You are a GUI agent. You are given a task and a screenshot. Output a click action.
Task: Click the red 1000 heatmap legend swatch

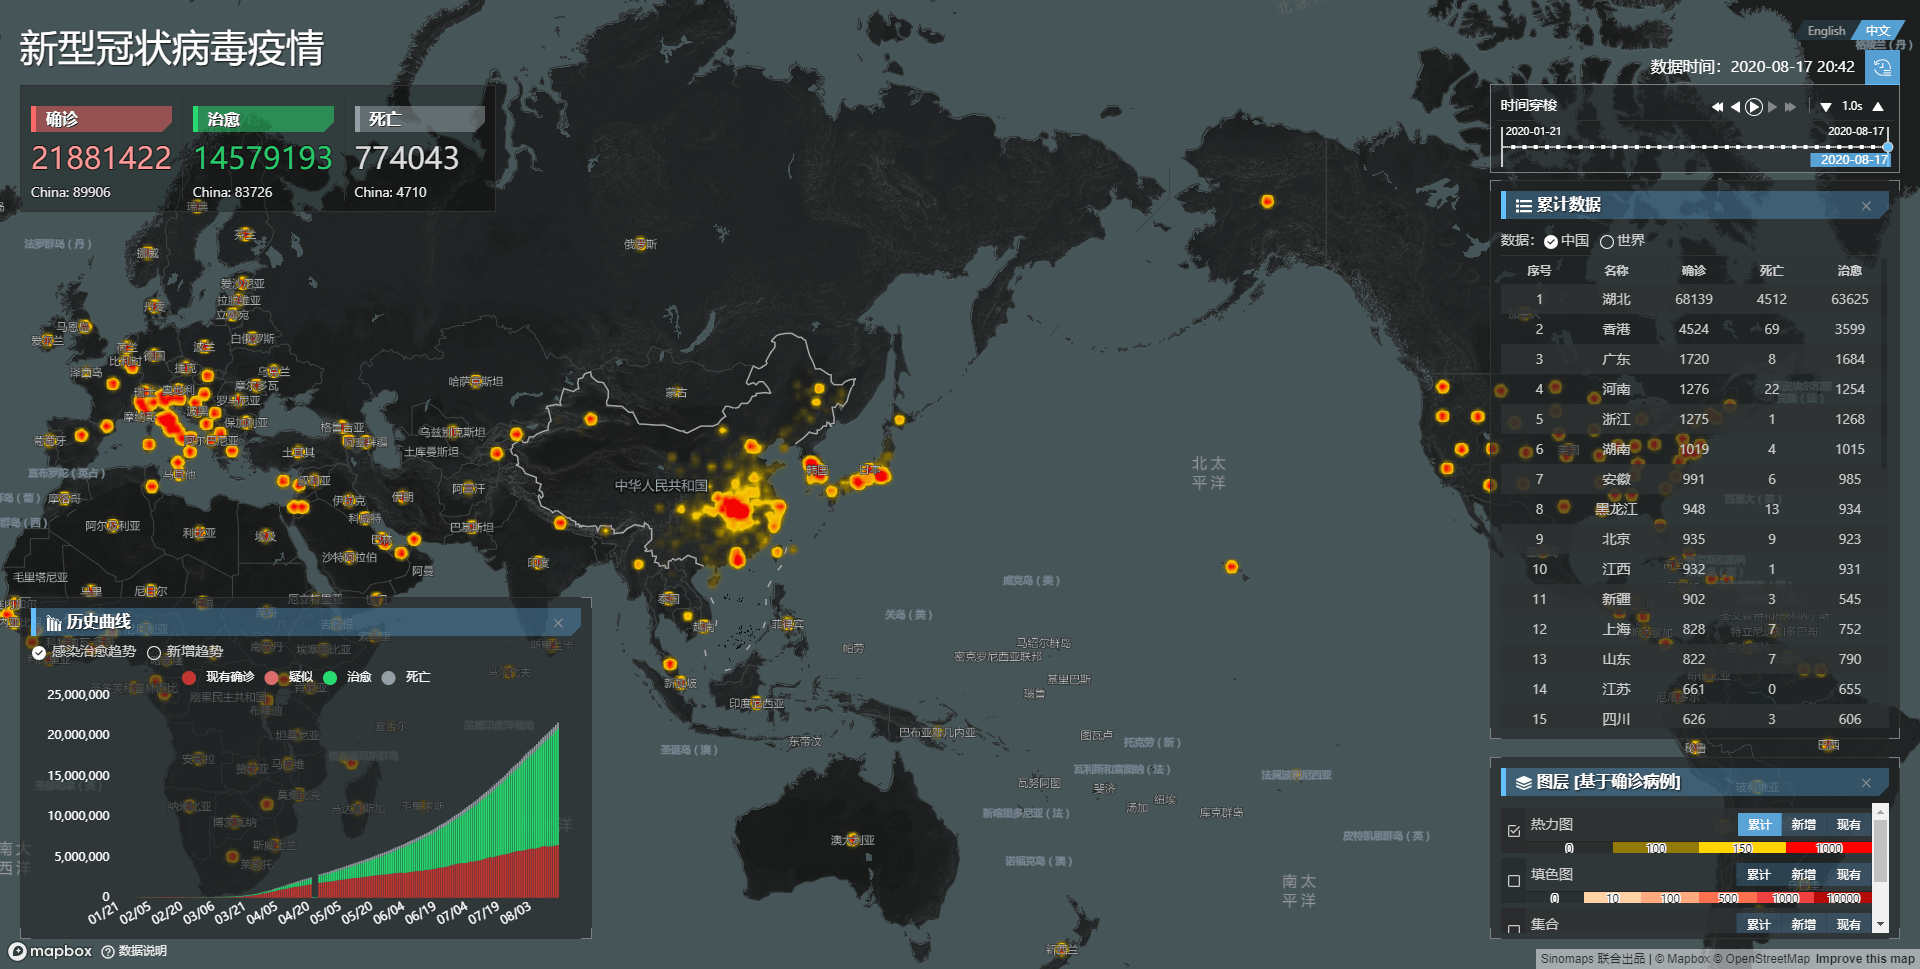[x=1829, y=848]
